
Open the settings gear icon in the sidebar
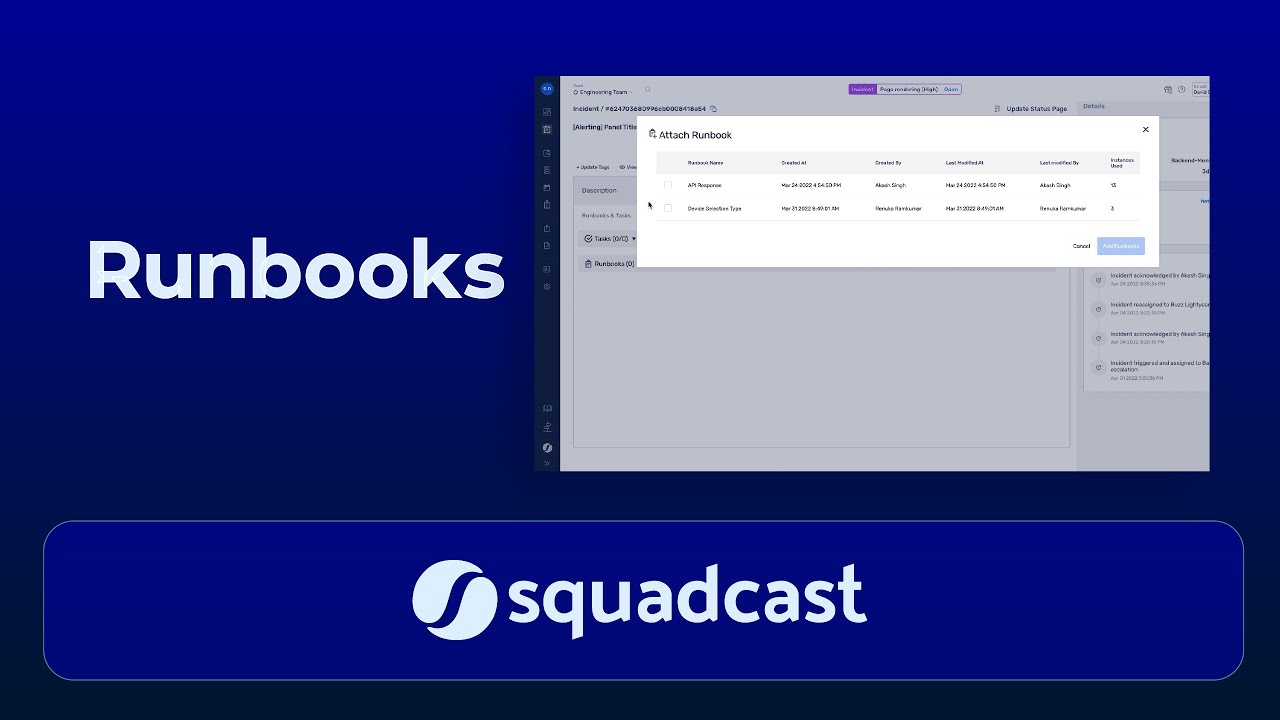click(547, 287)
